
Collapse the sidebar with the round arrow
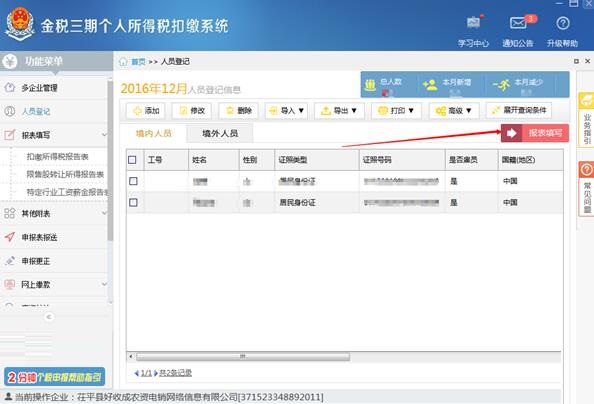[49, 317]
